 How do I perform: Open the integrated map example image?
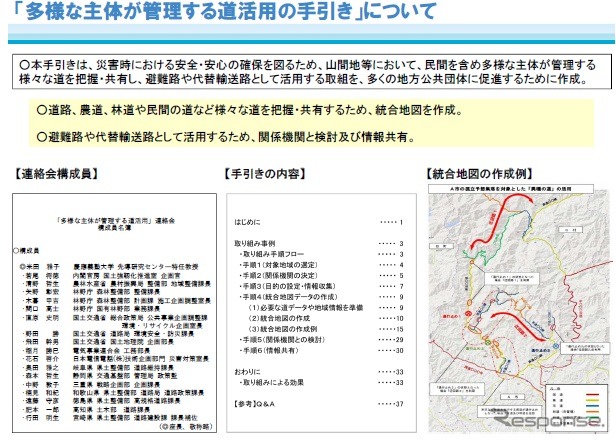click(520, 308)
